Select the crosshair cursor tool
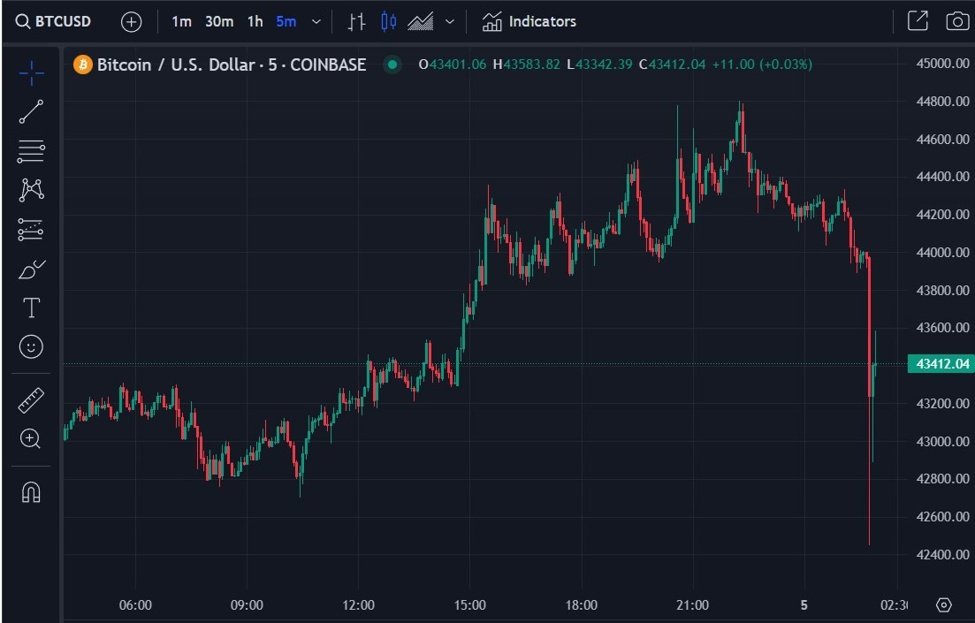The width and height of the screenshot is (975, 623). 31,73
